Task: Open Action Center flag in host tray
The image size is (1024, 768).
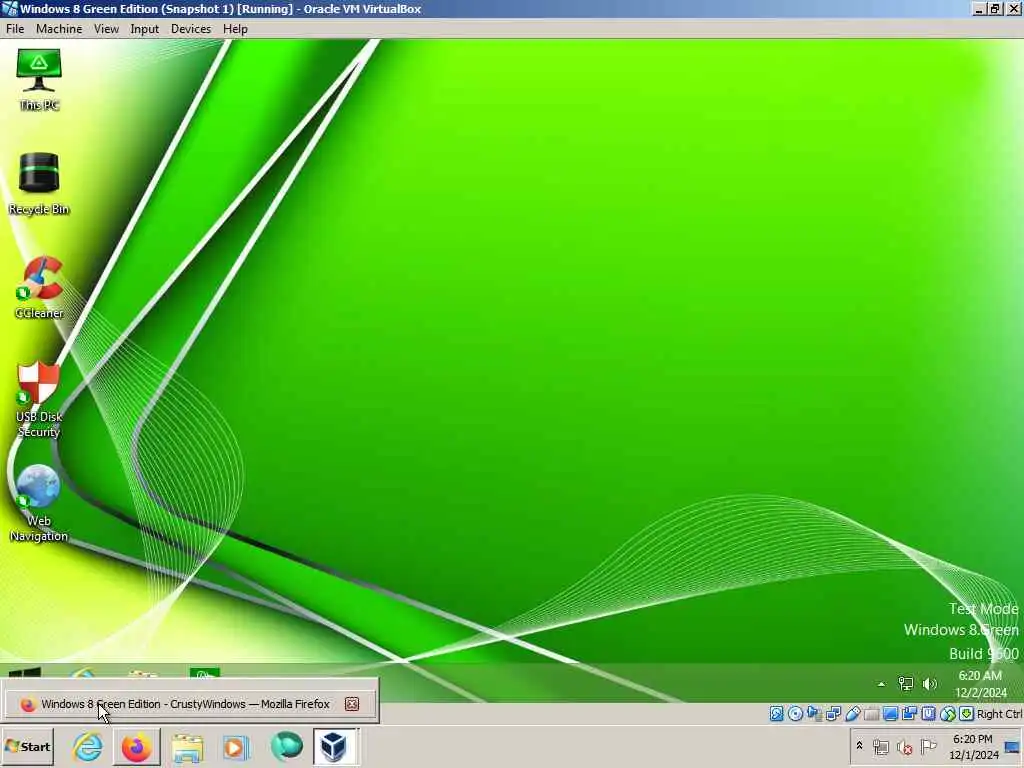Action: click(929, 746)
